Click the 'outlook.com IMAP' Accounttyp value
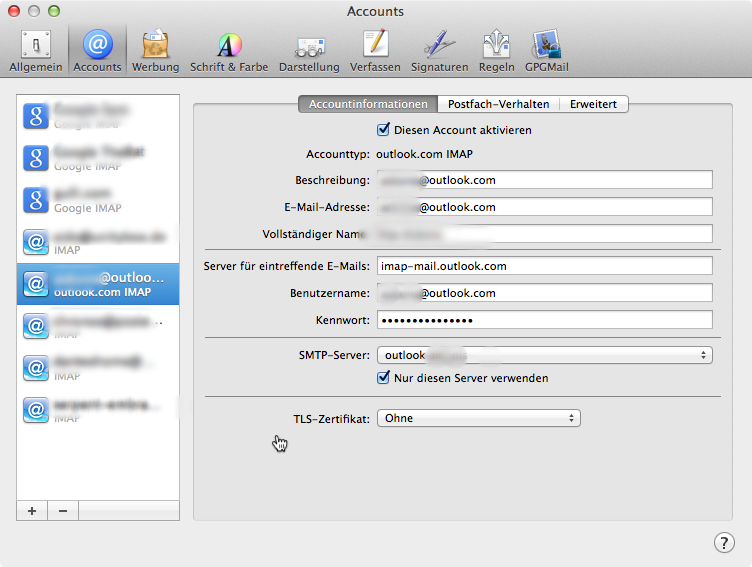752x567 pixels. 424,154
